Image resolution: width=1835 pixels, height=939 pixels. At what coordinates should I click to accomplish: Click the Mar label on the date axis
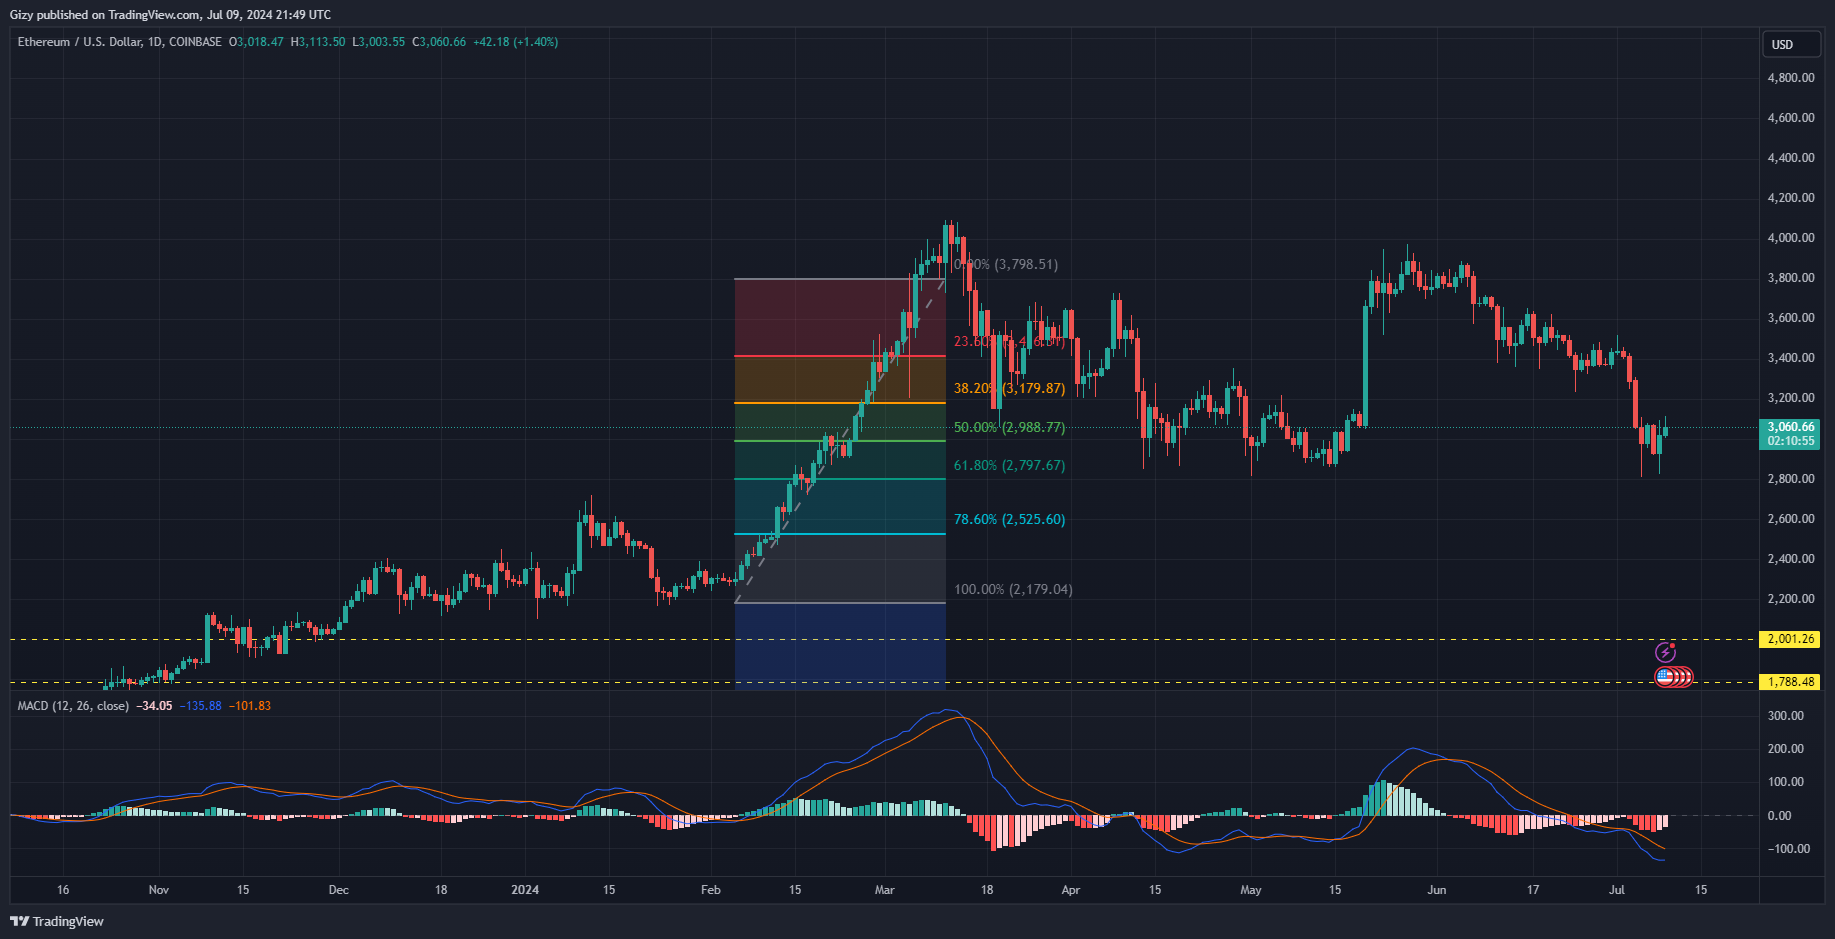[885, 890]
